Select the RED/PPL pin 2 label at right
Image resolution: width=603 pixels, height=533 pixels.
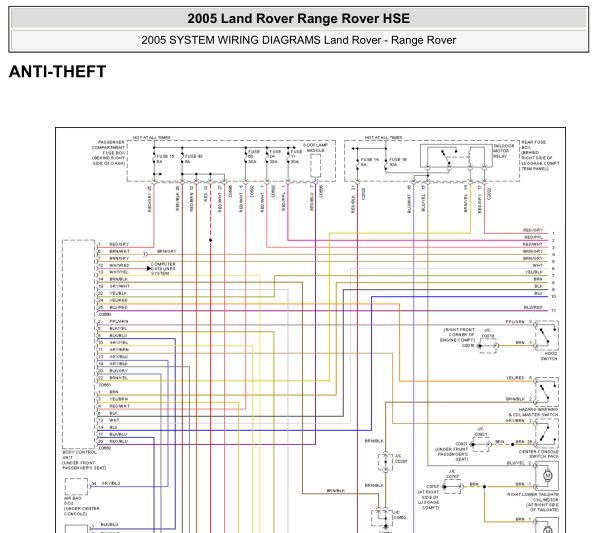pyautogui.click(x=533, y=237)
